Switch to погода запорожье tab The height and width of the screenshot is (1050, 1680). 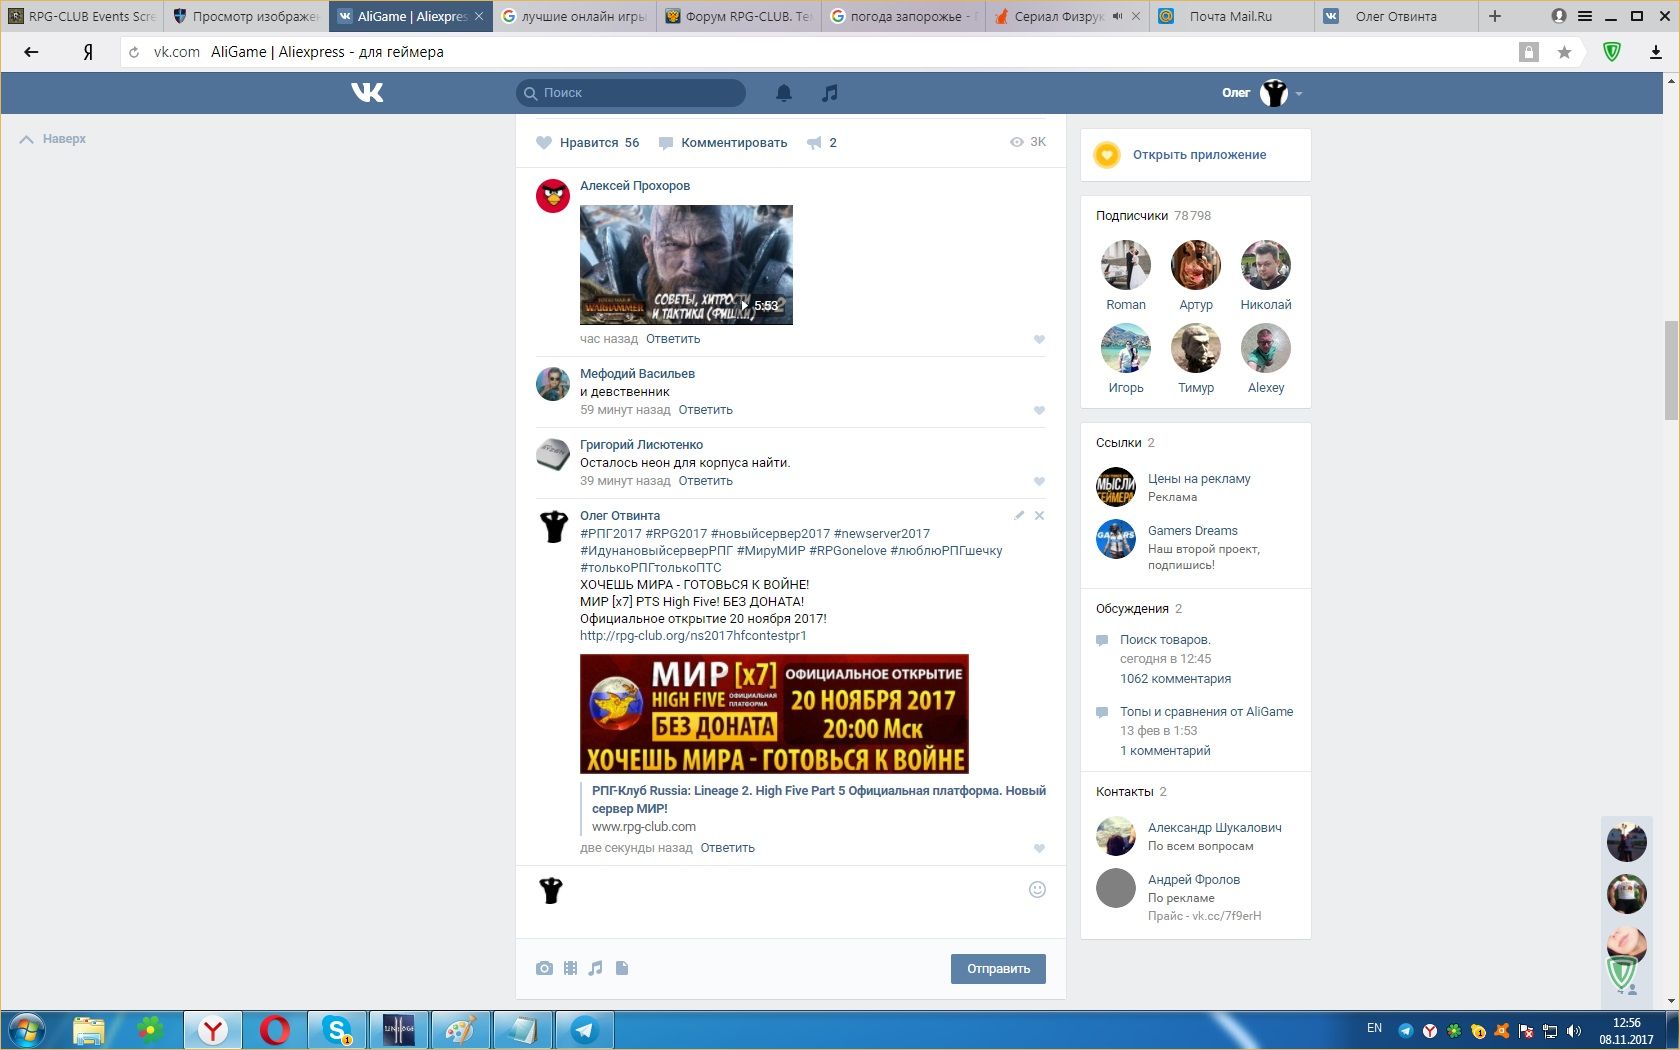903,16
